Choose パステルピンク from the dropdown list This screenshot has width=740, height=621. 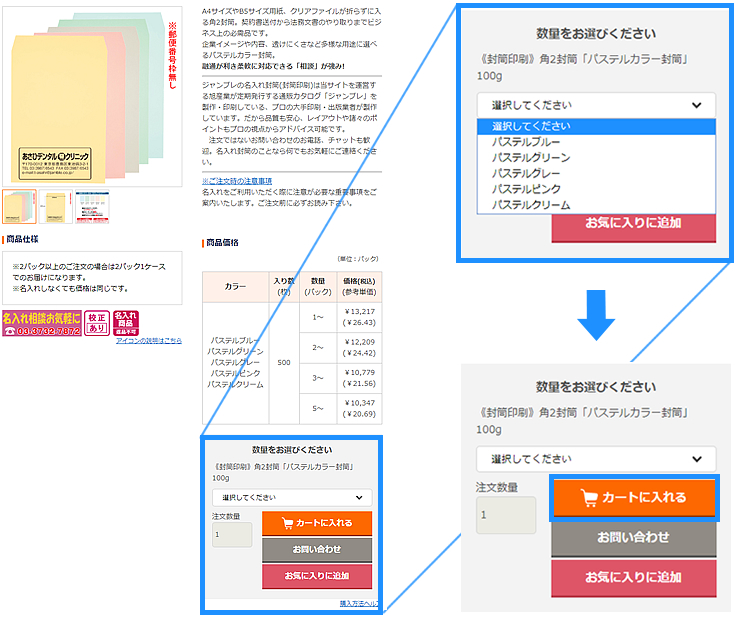(x=530, y=189)
